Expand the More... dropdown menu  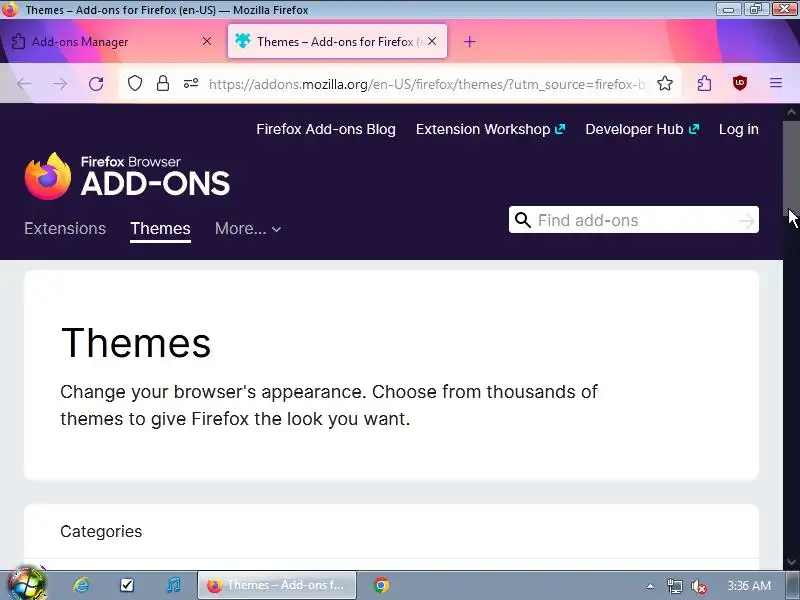click(248, 229)
